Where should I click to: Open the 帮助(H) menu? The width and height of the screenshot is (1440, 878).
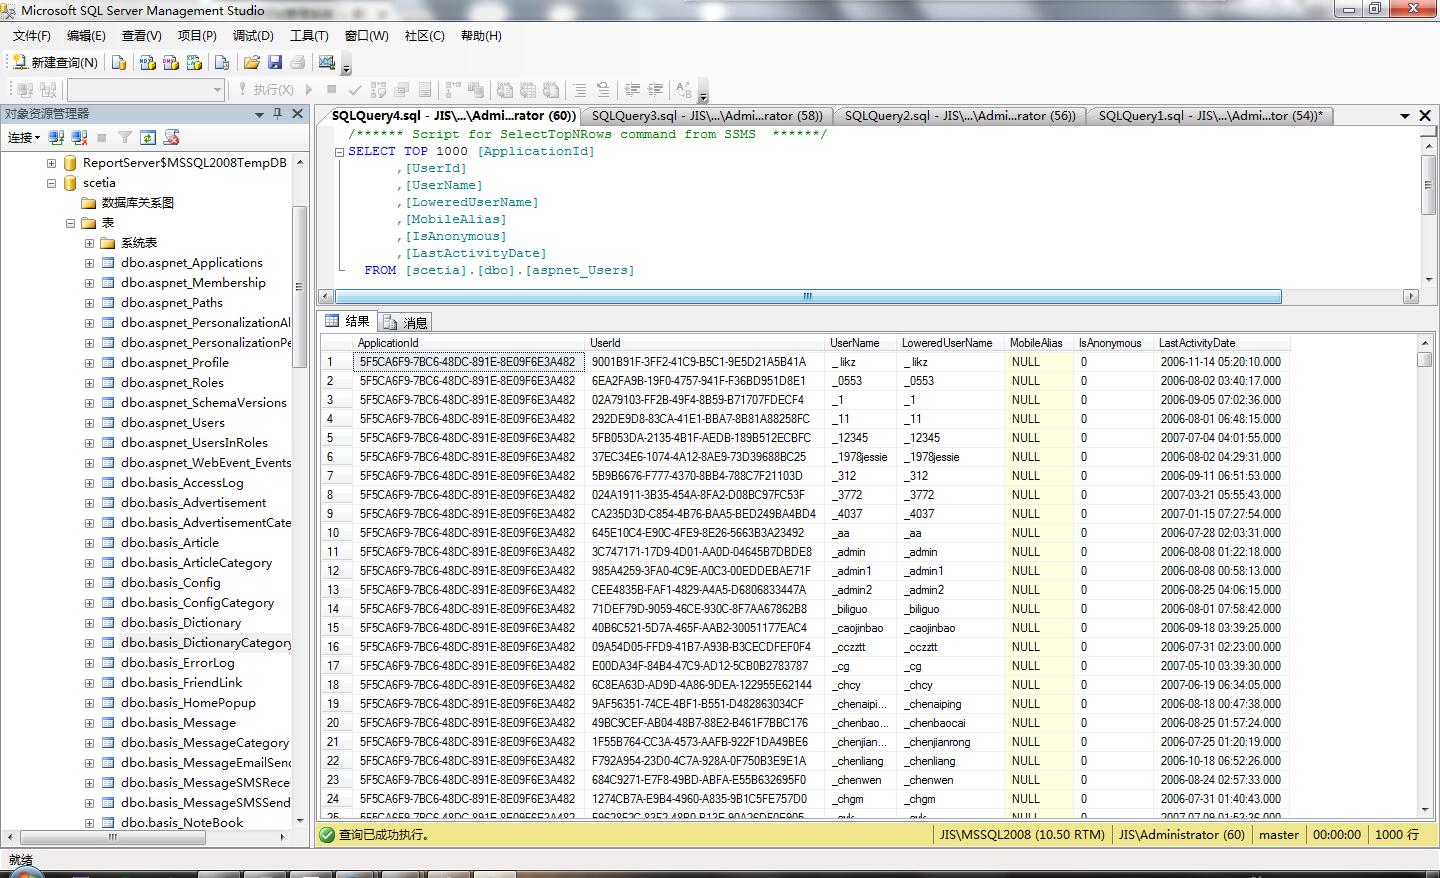pyautogui.click(x=481, y=35)
